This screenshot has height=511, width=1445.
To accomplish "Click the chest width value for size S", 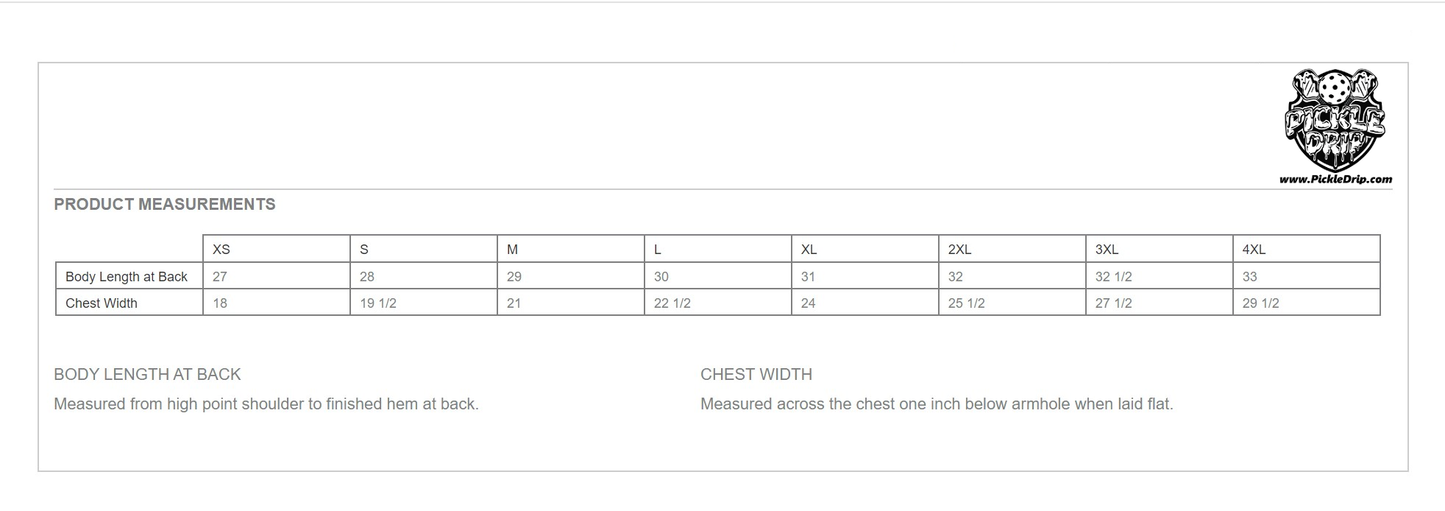I will tap(378, 303).
